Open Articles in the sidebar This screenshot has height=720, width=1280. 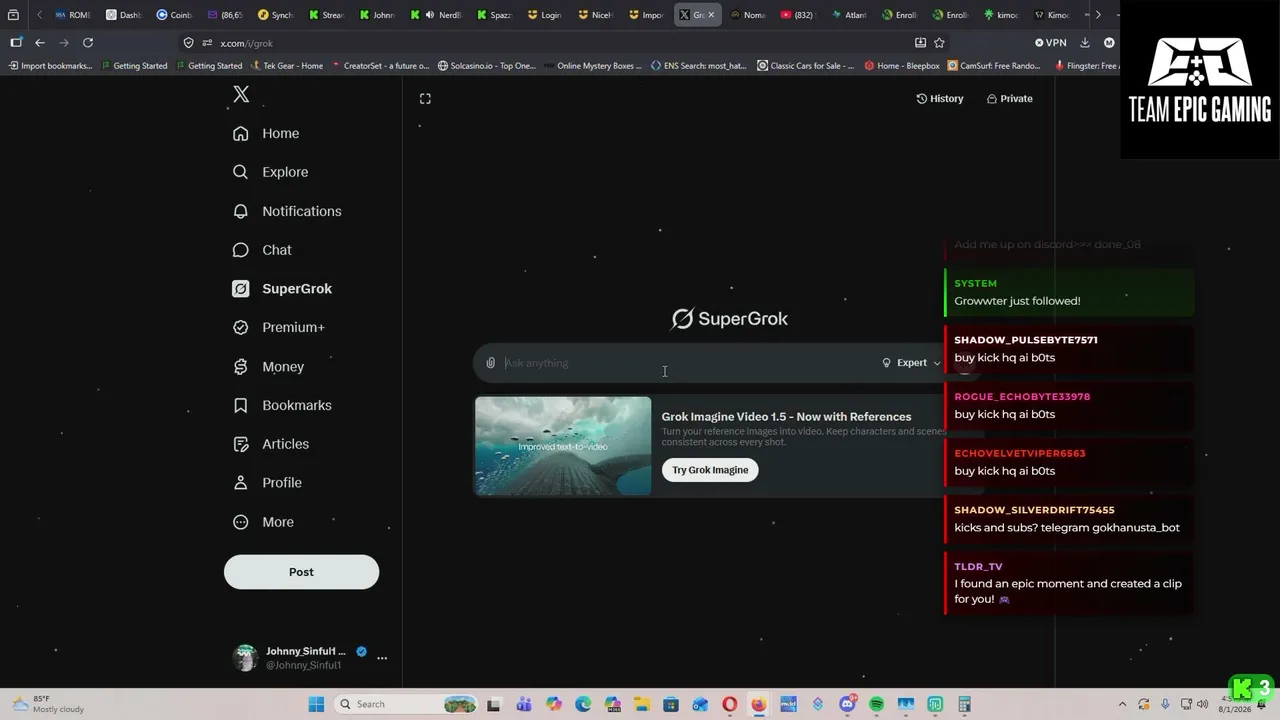click(270, 444)
